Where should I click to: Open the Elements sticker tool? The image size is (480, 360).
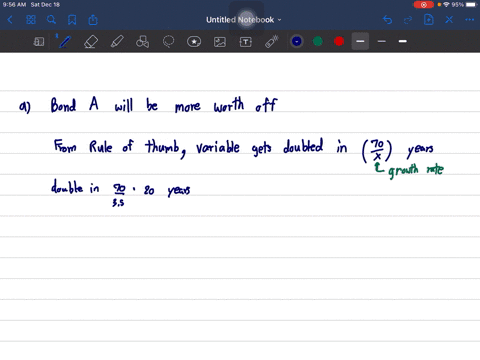click(194, 42)
